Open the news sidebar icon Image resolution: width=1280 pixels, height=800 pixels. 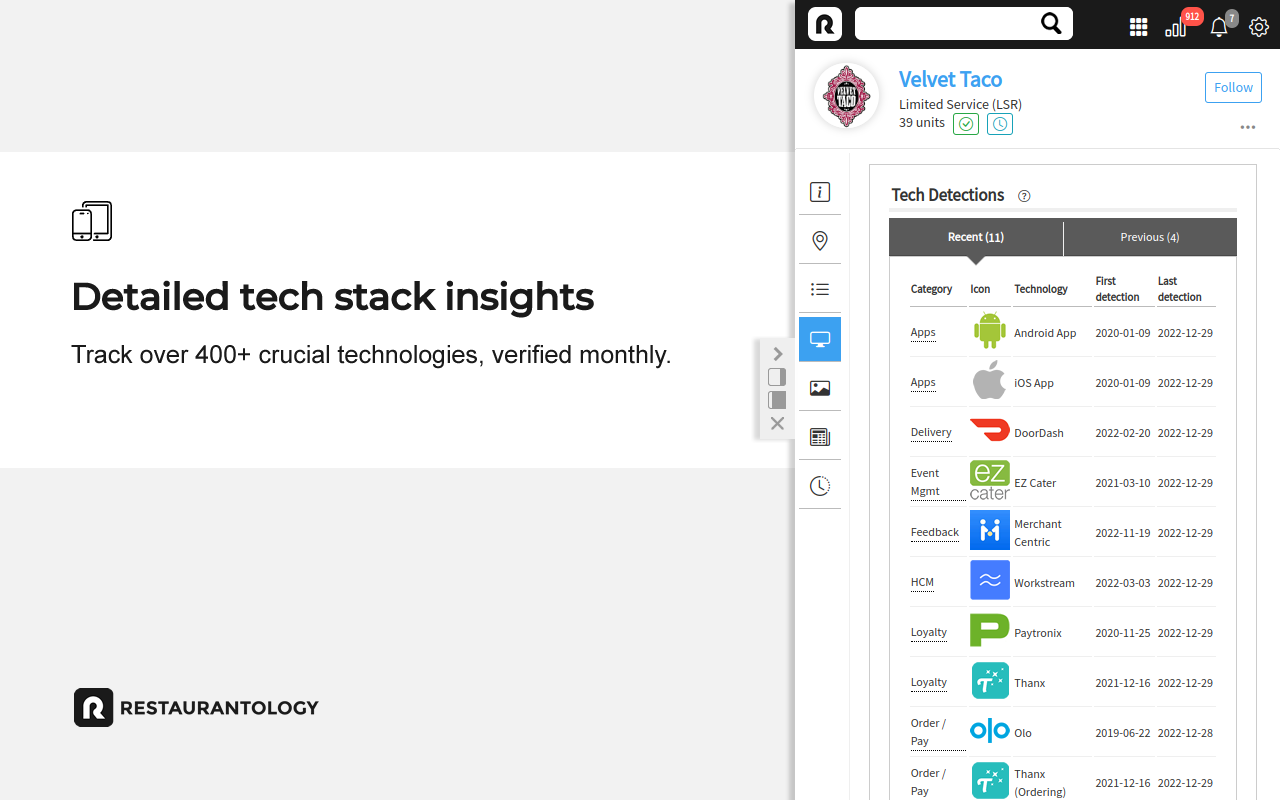(820, 437)
